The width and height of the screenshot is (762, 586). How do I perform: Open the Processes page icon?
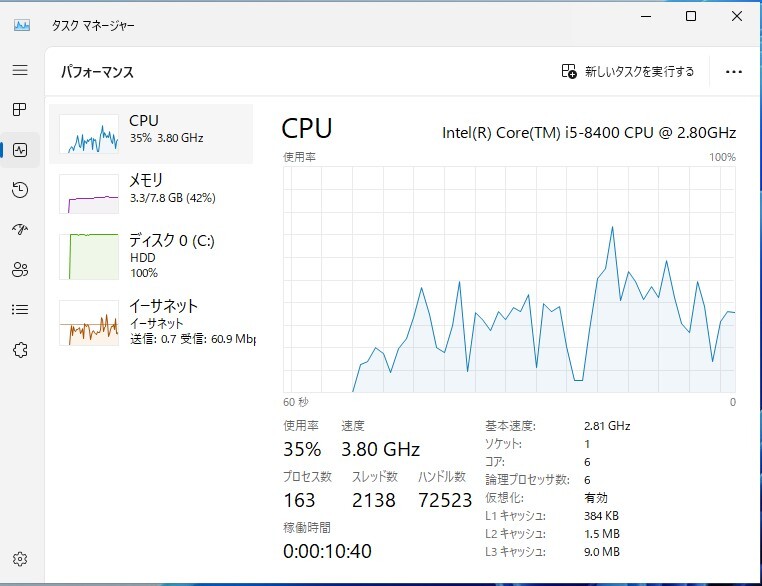20,109
